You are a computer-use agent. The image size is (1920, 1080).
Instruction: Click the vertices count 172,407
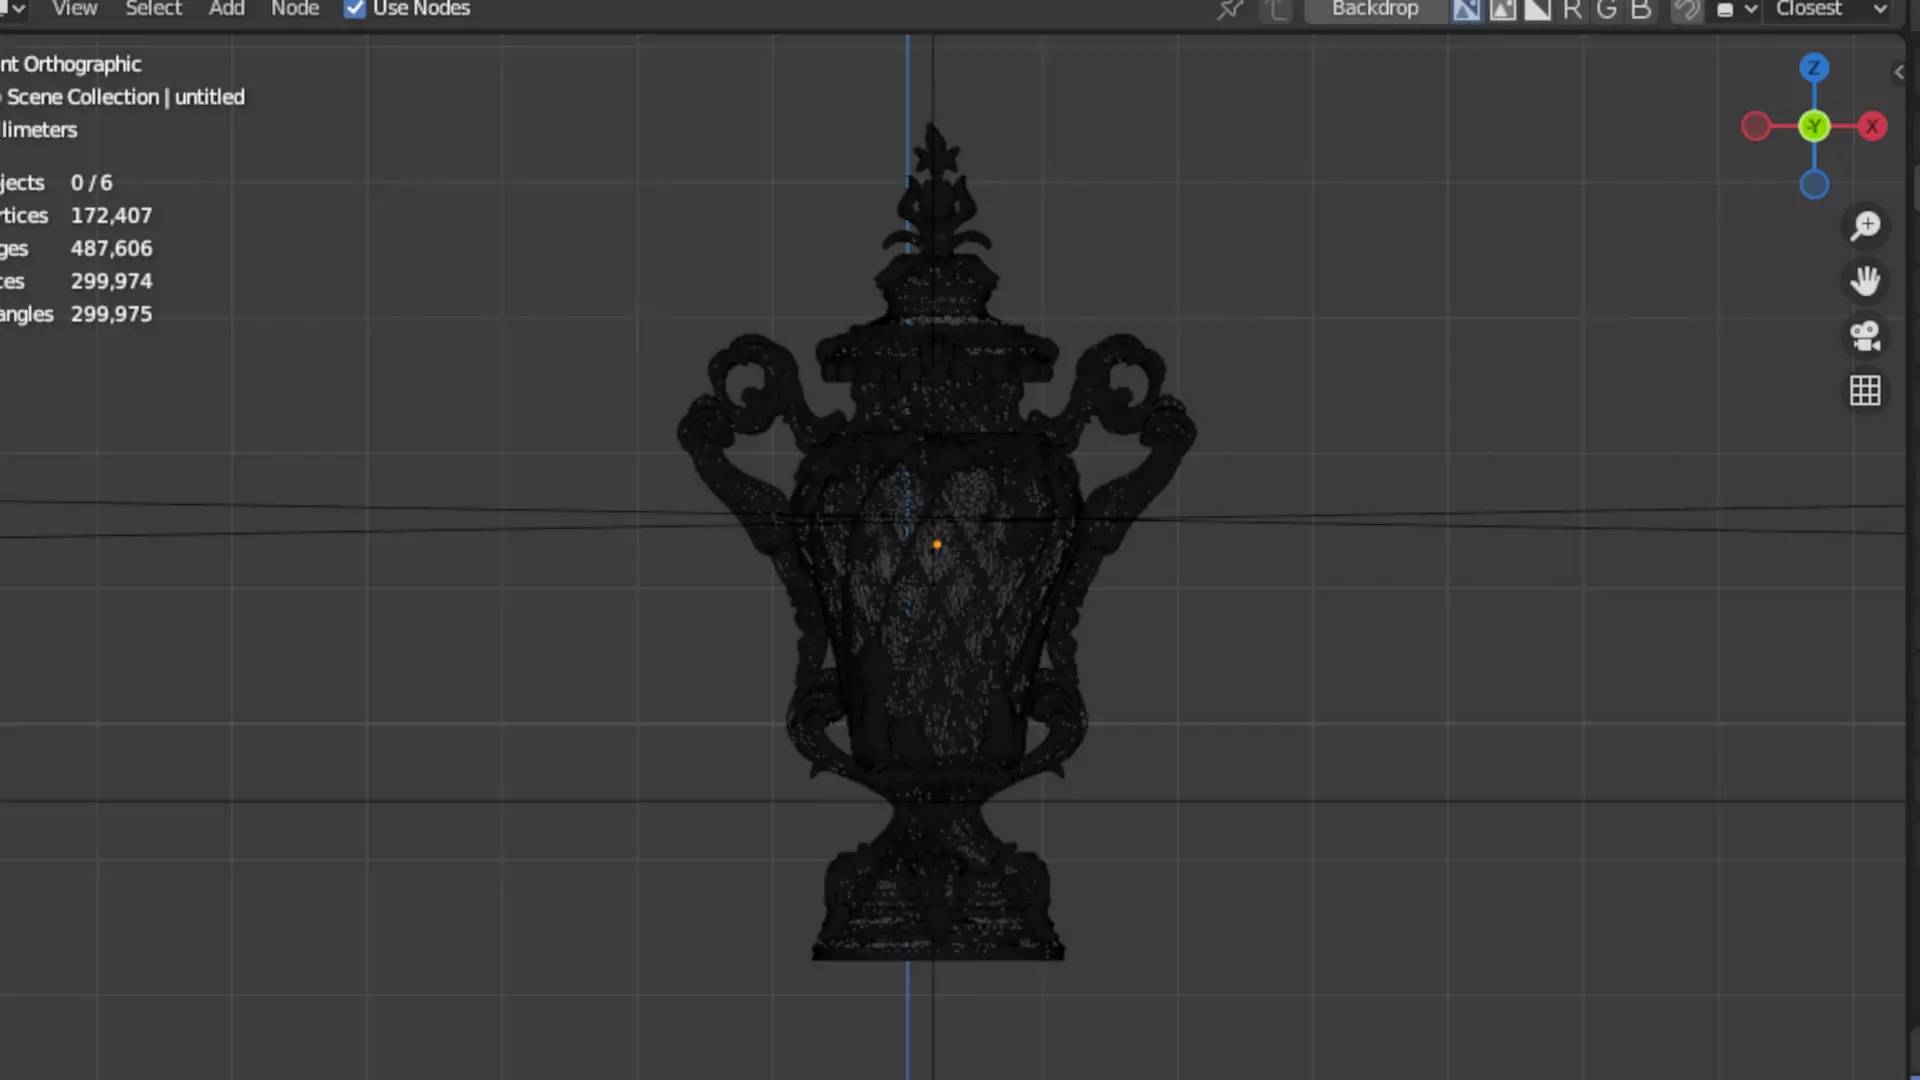(x=111, y=216)
